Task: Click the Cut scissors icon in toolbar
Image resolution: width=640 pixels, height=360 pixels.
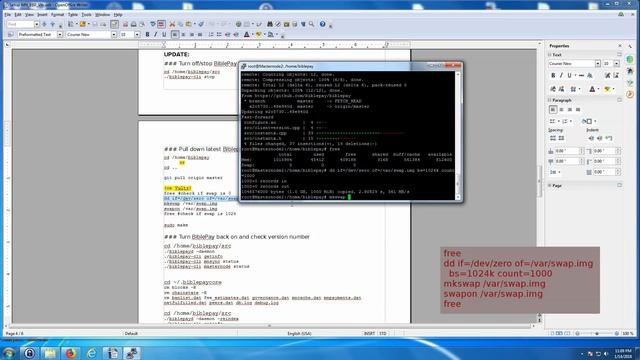Action: (172, 24)
